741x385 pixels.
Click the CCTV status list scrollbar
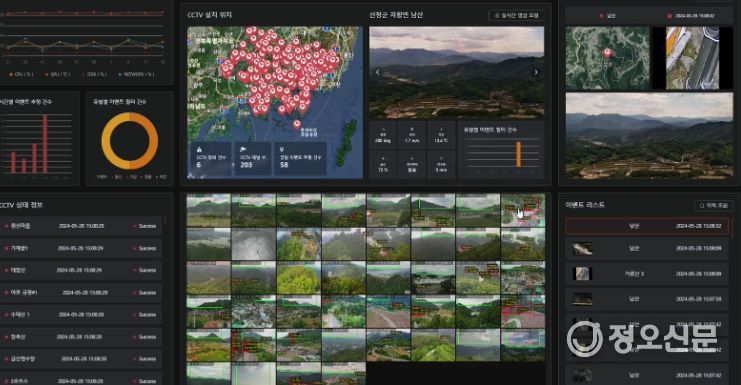165,220
